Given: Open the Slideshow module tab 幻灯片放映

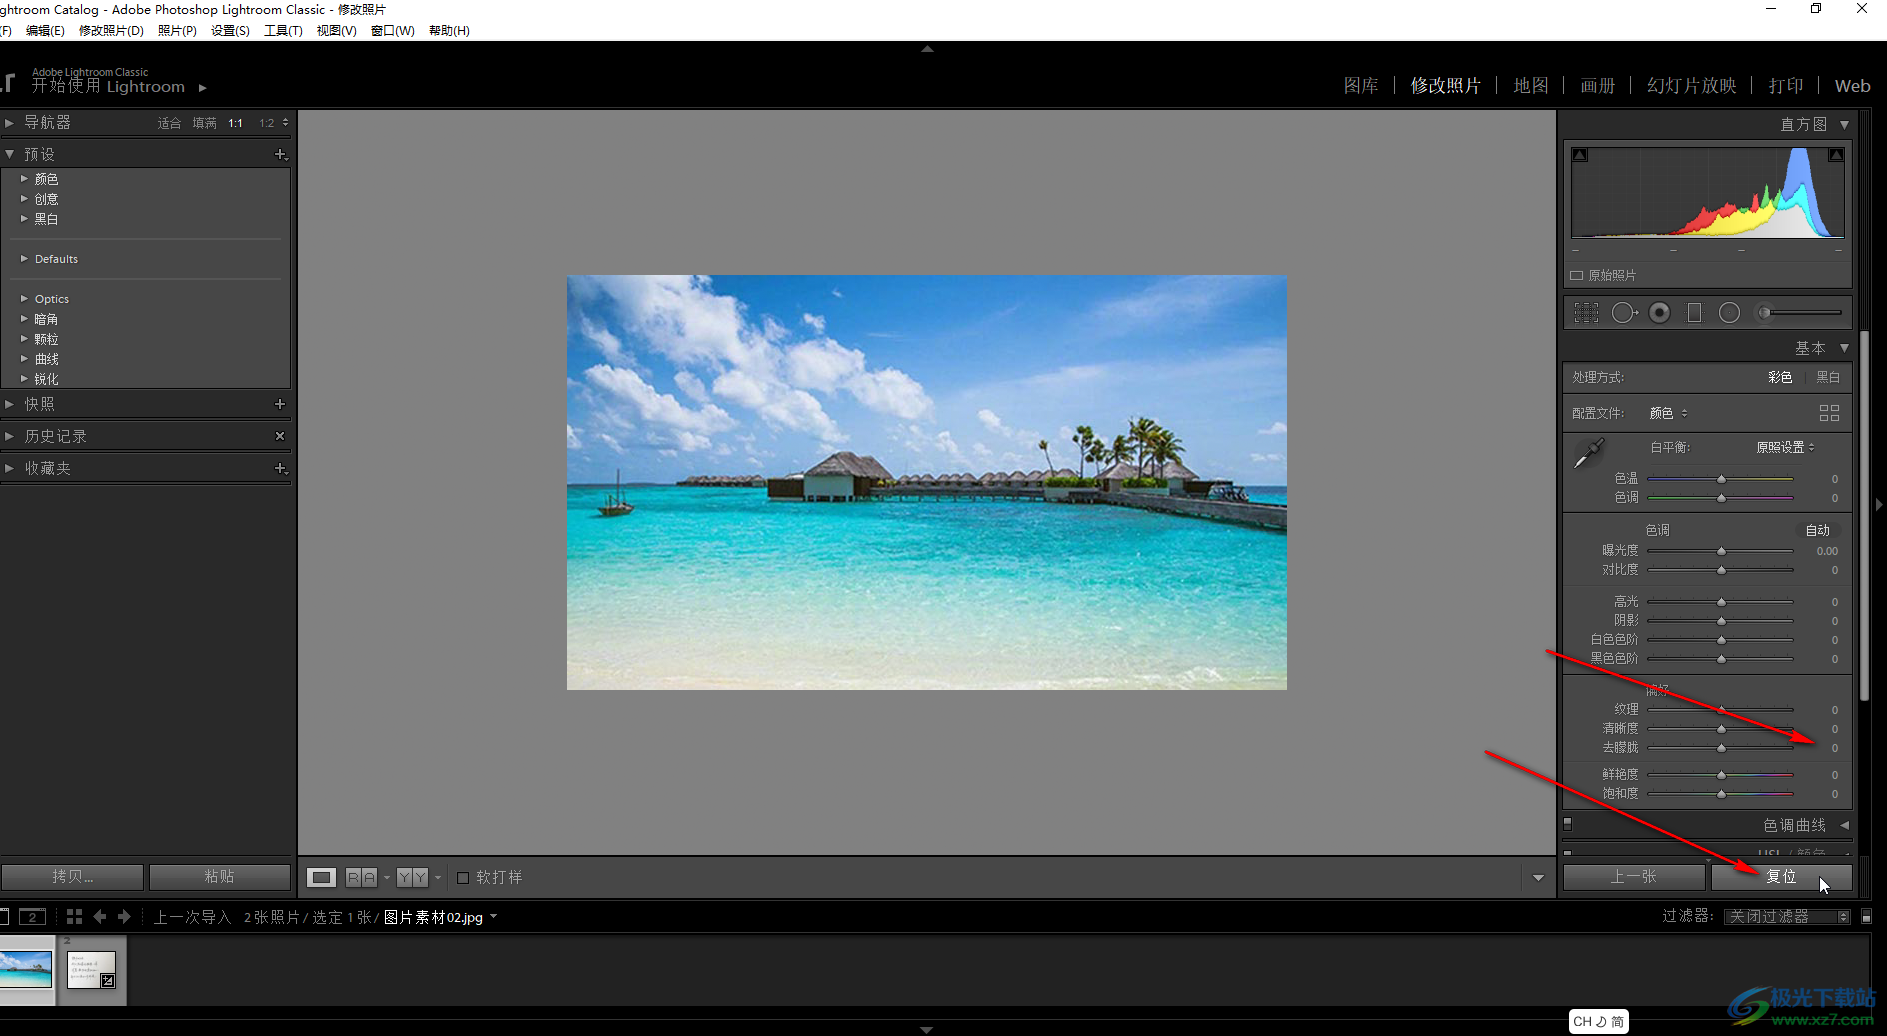Looking at the screenshot, I should tap(1691, 86).
